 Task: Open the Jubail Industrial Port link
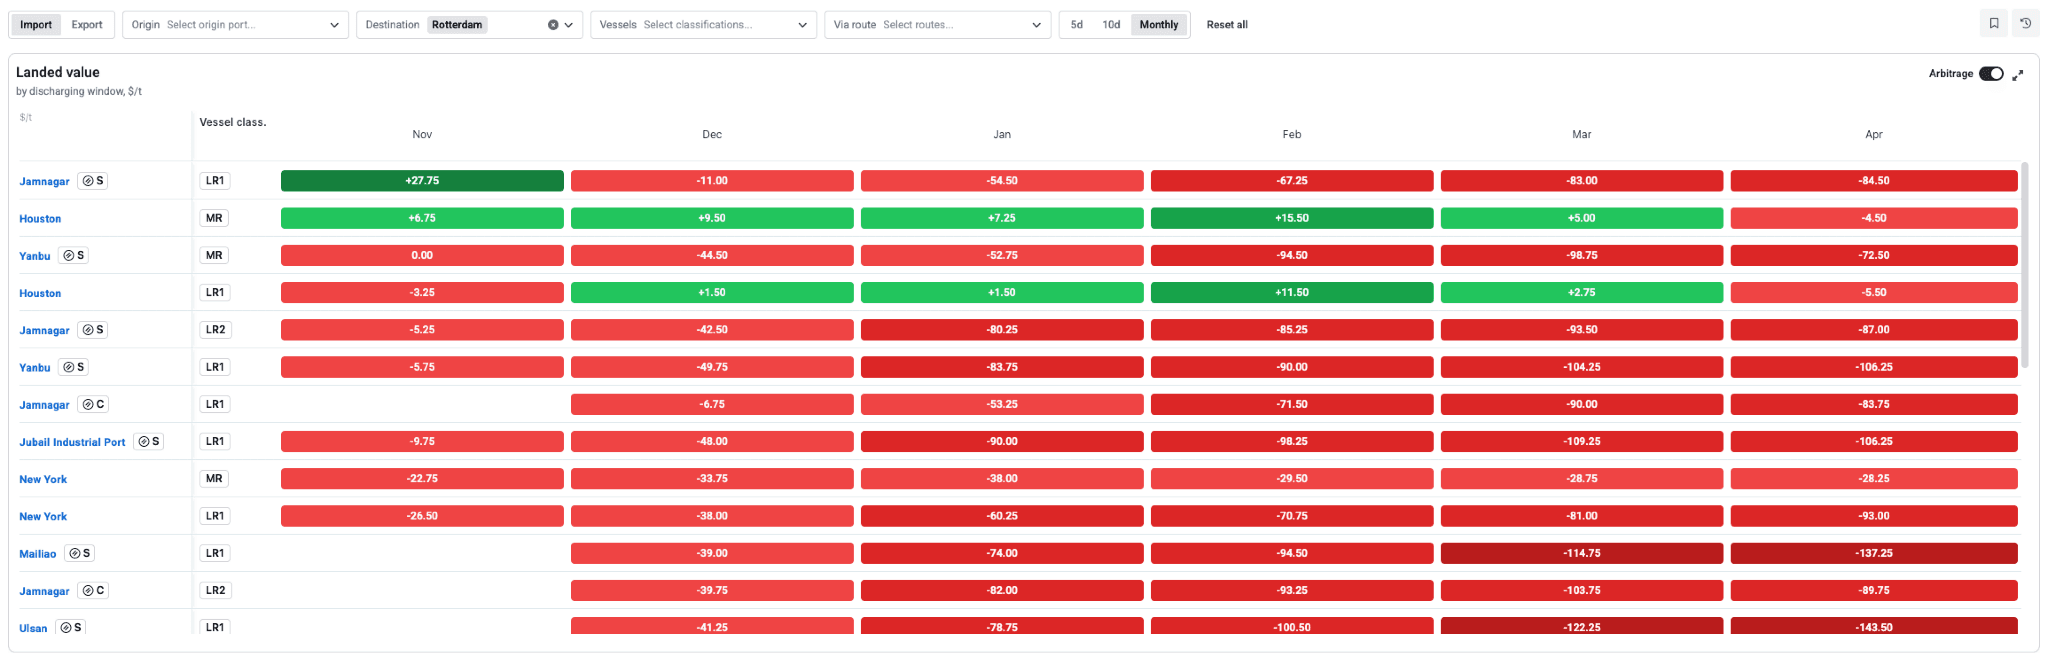click(72, 442)
